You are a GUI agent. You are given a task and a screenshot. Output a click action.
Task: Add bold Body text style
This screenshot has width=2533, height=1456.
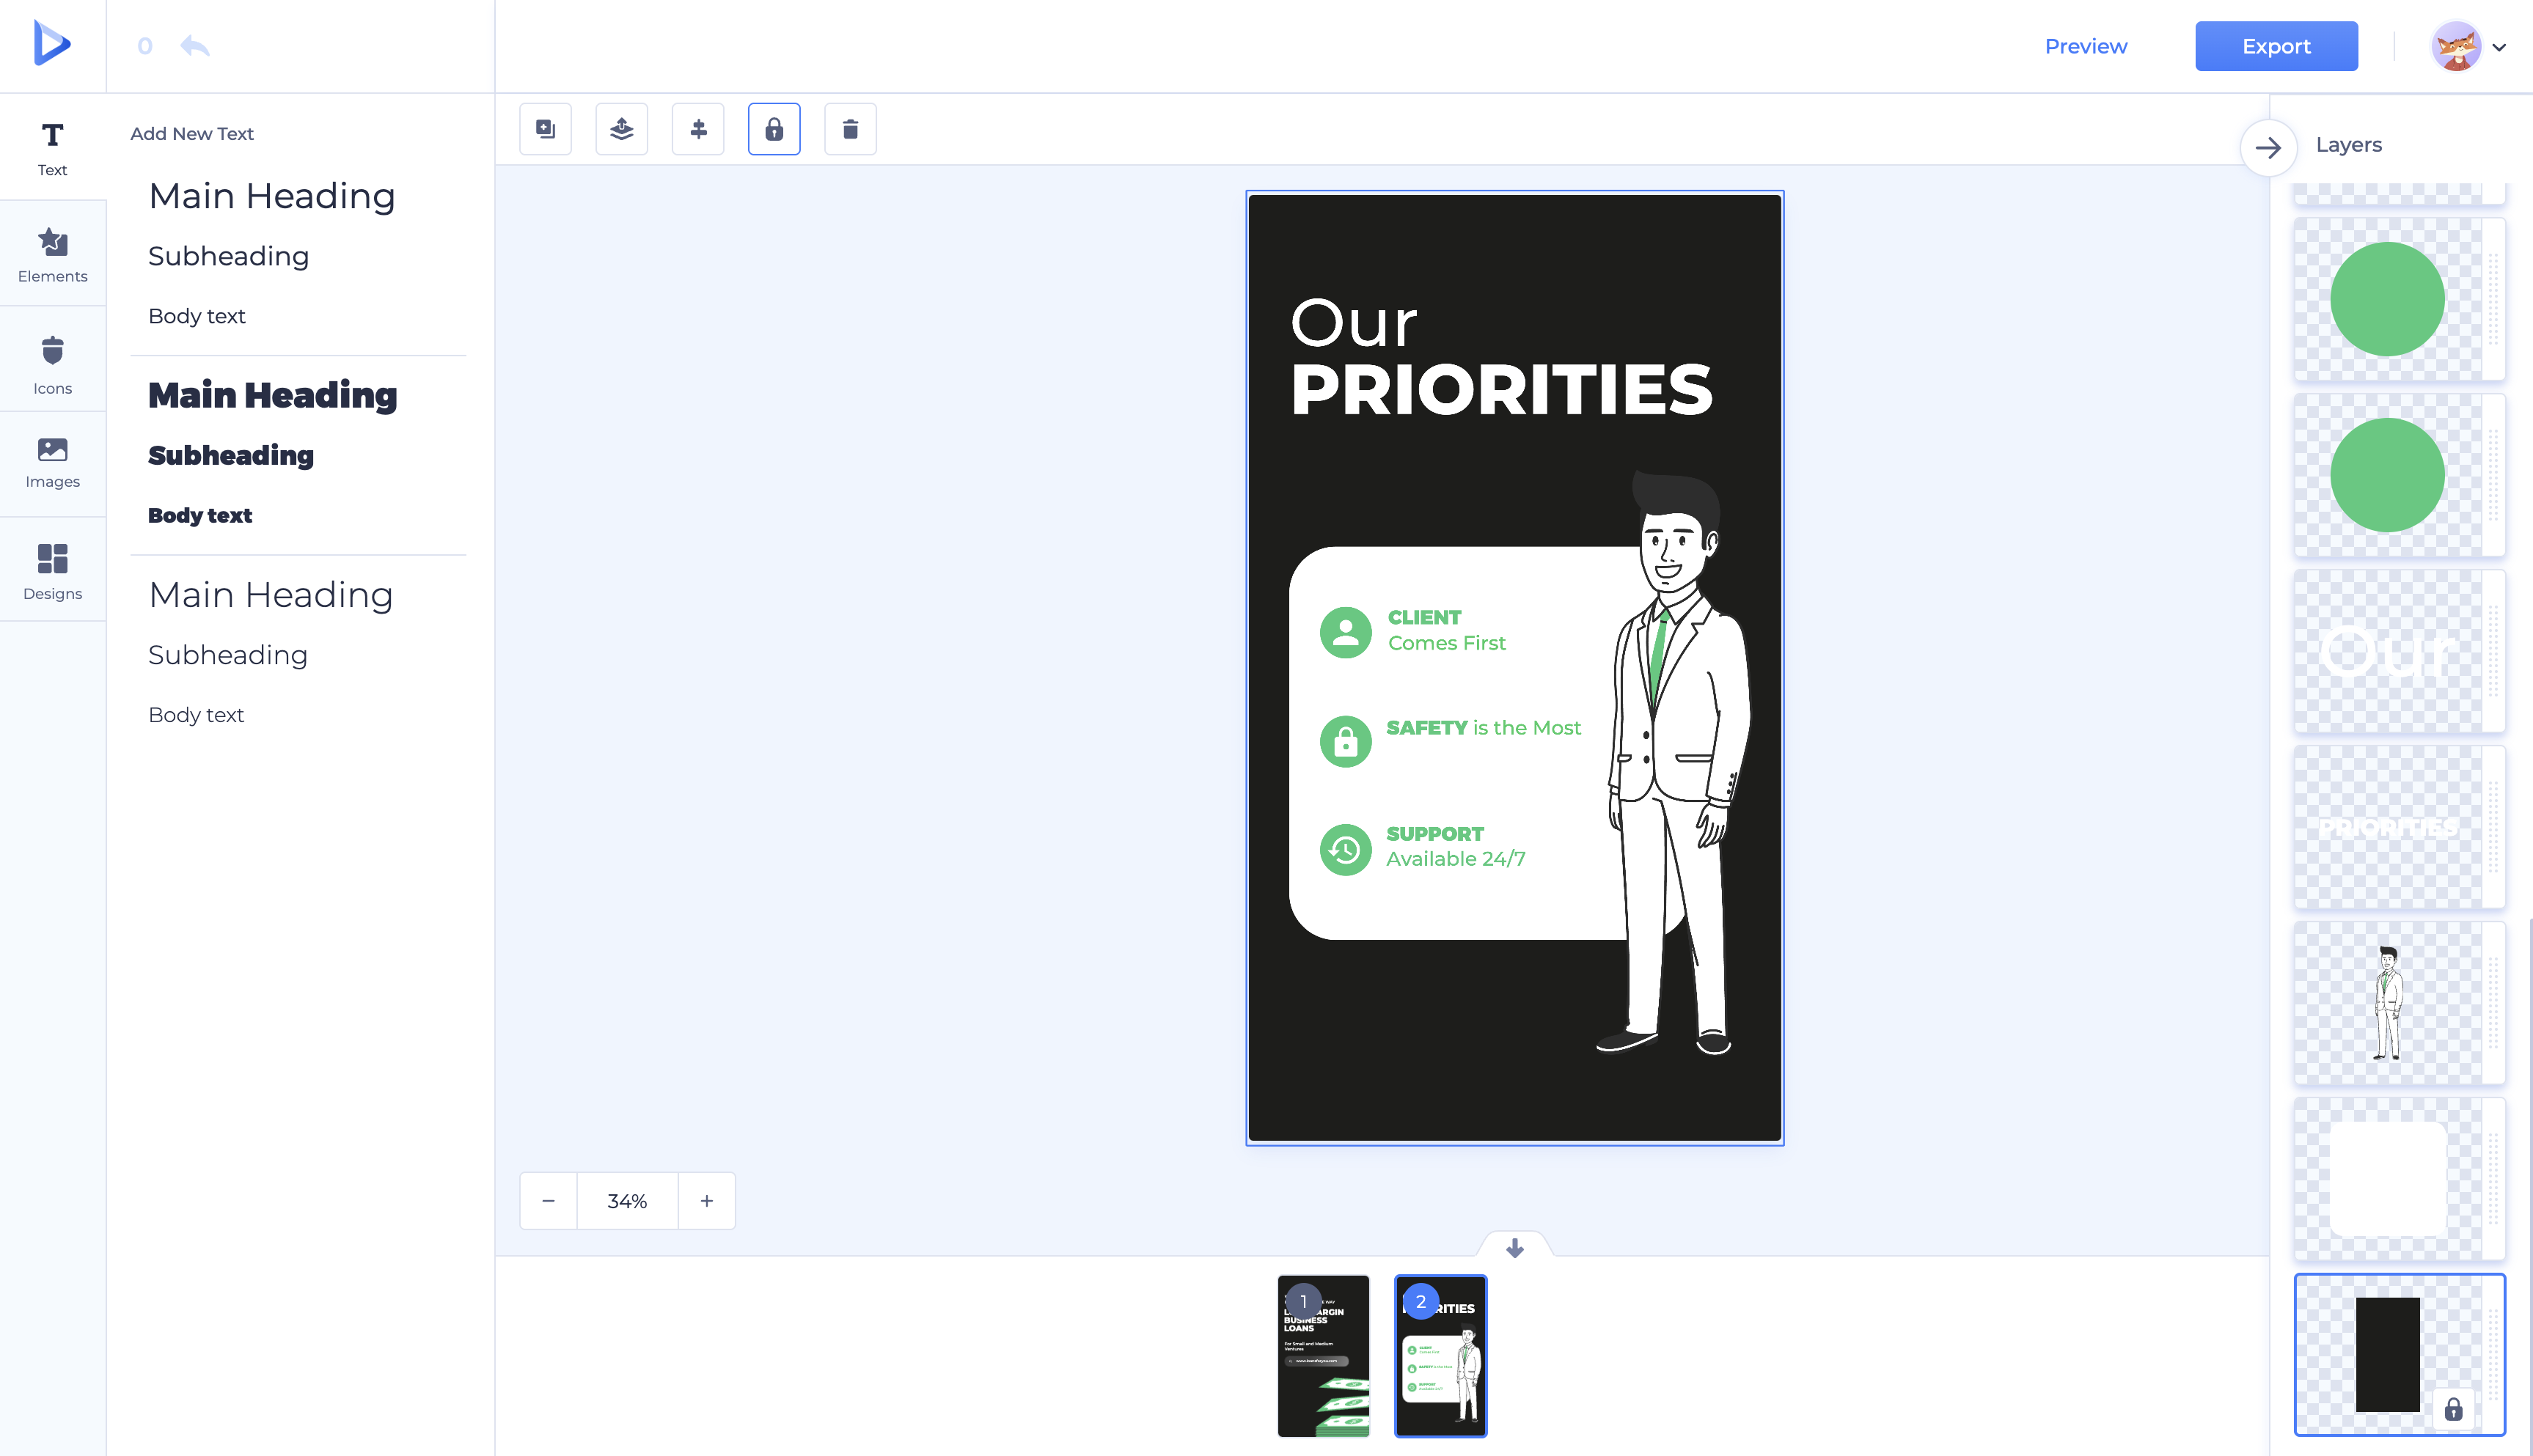click(200, 515)
